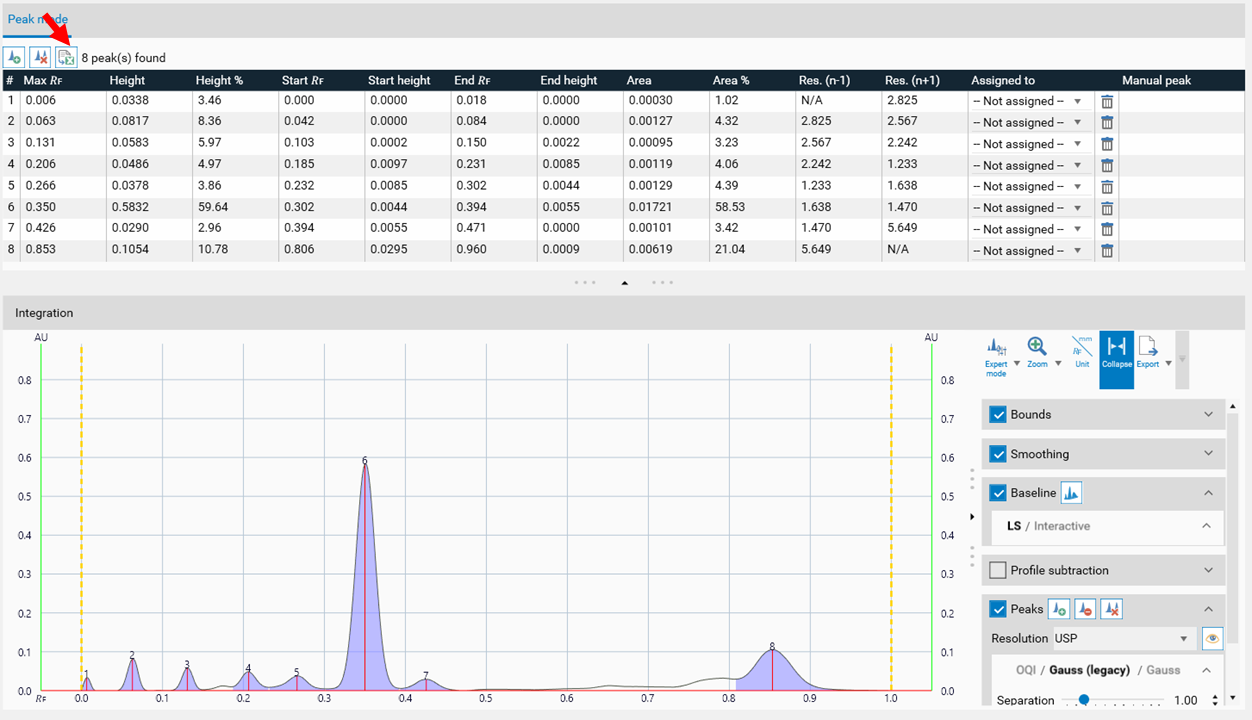Export peak table to Excel
Screen dimensions: 1252x720
point(66,58)
